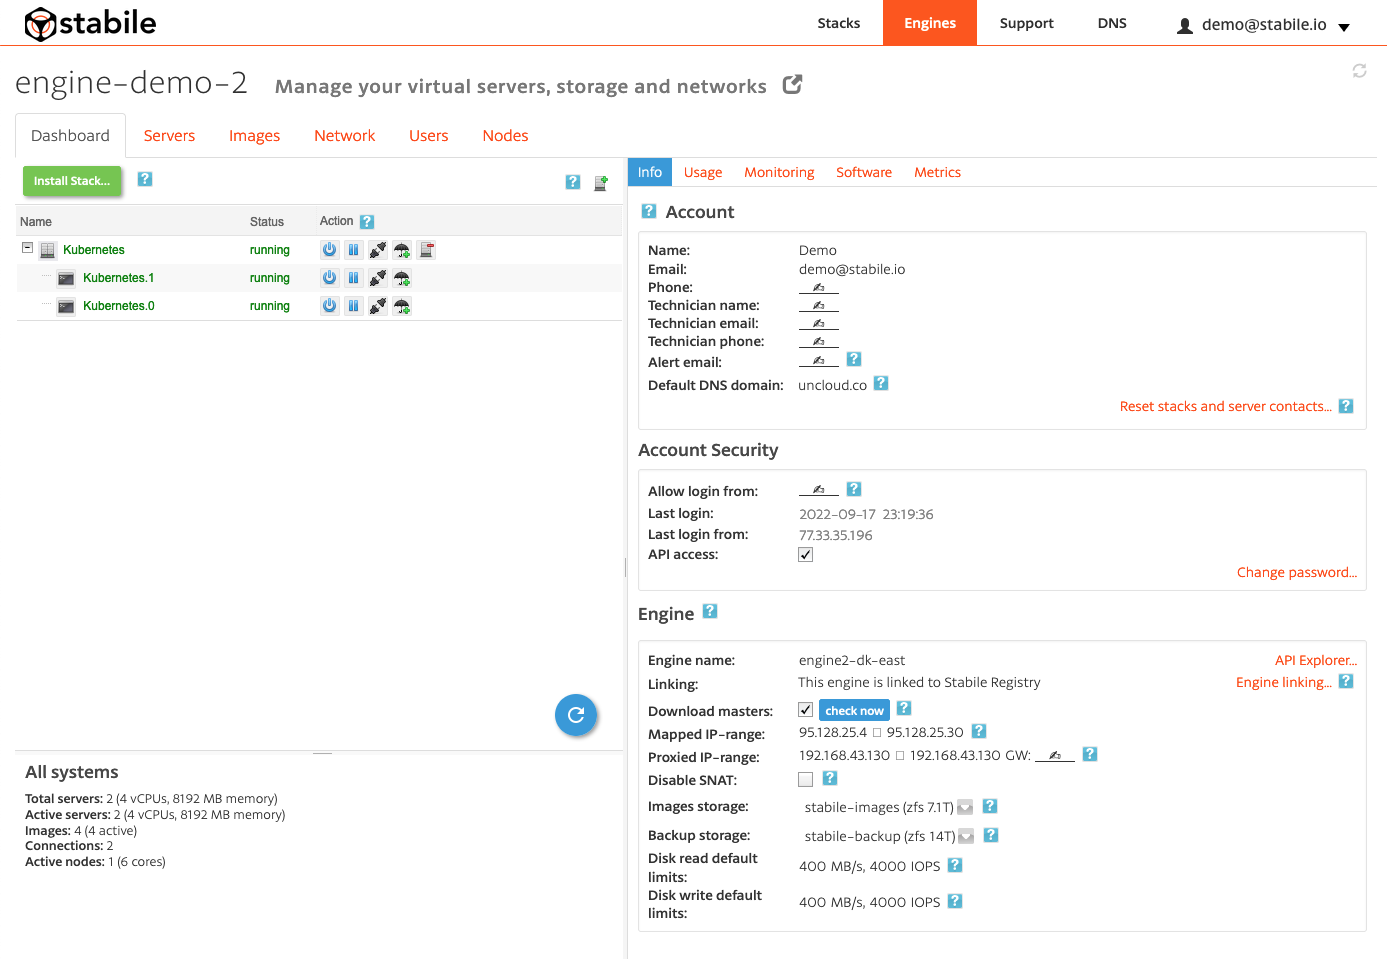
Task: Open help next to the Install Stack button
Action: point(145,179)
